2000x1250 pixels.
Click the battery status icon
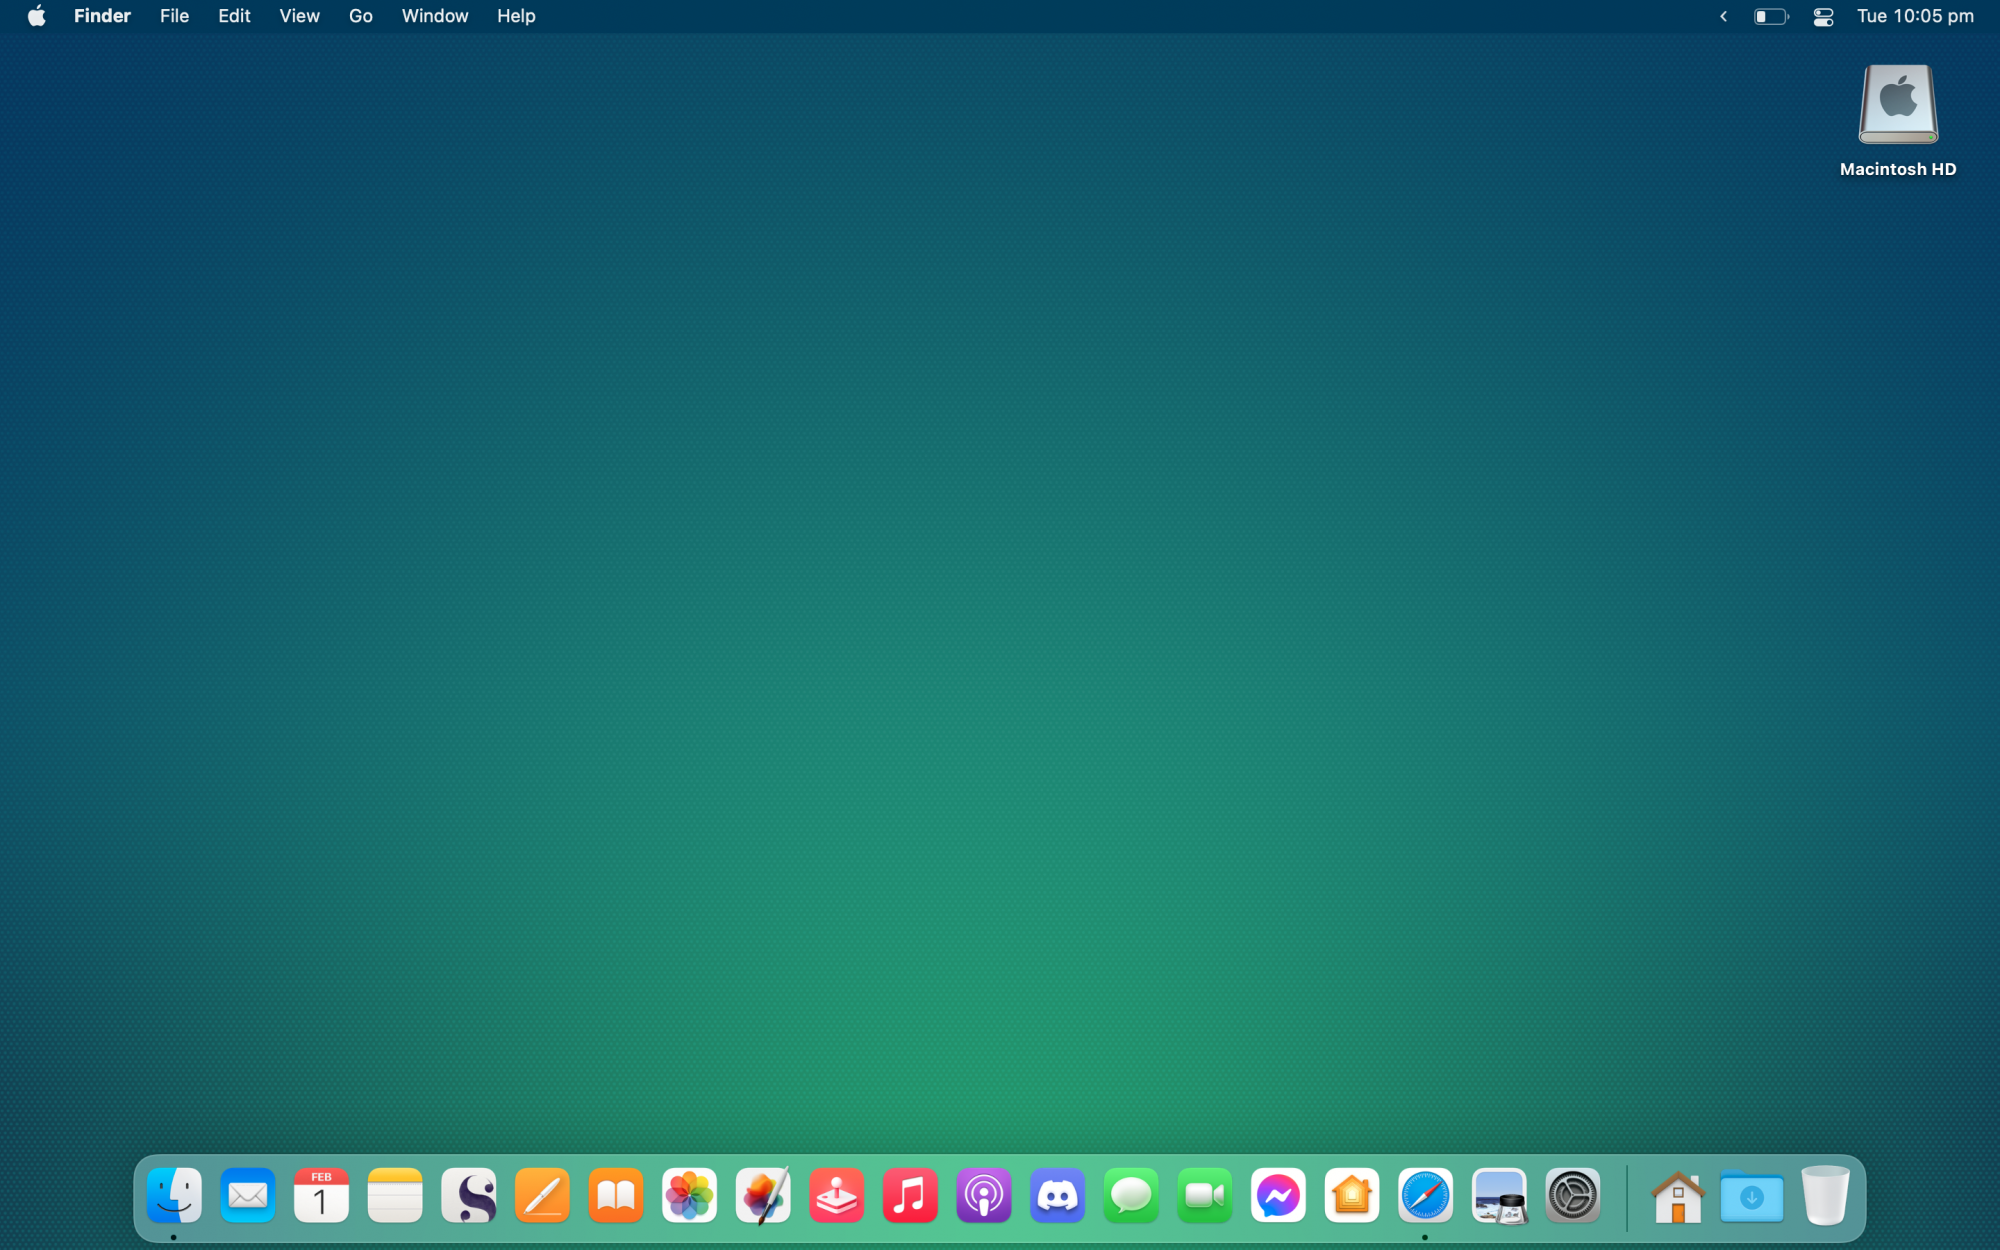point(1770,16)
